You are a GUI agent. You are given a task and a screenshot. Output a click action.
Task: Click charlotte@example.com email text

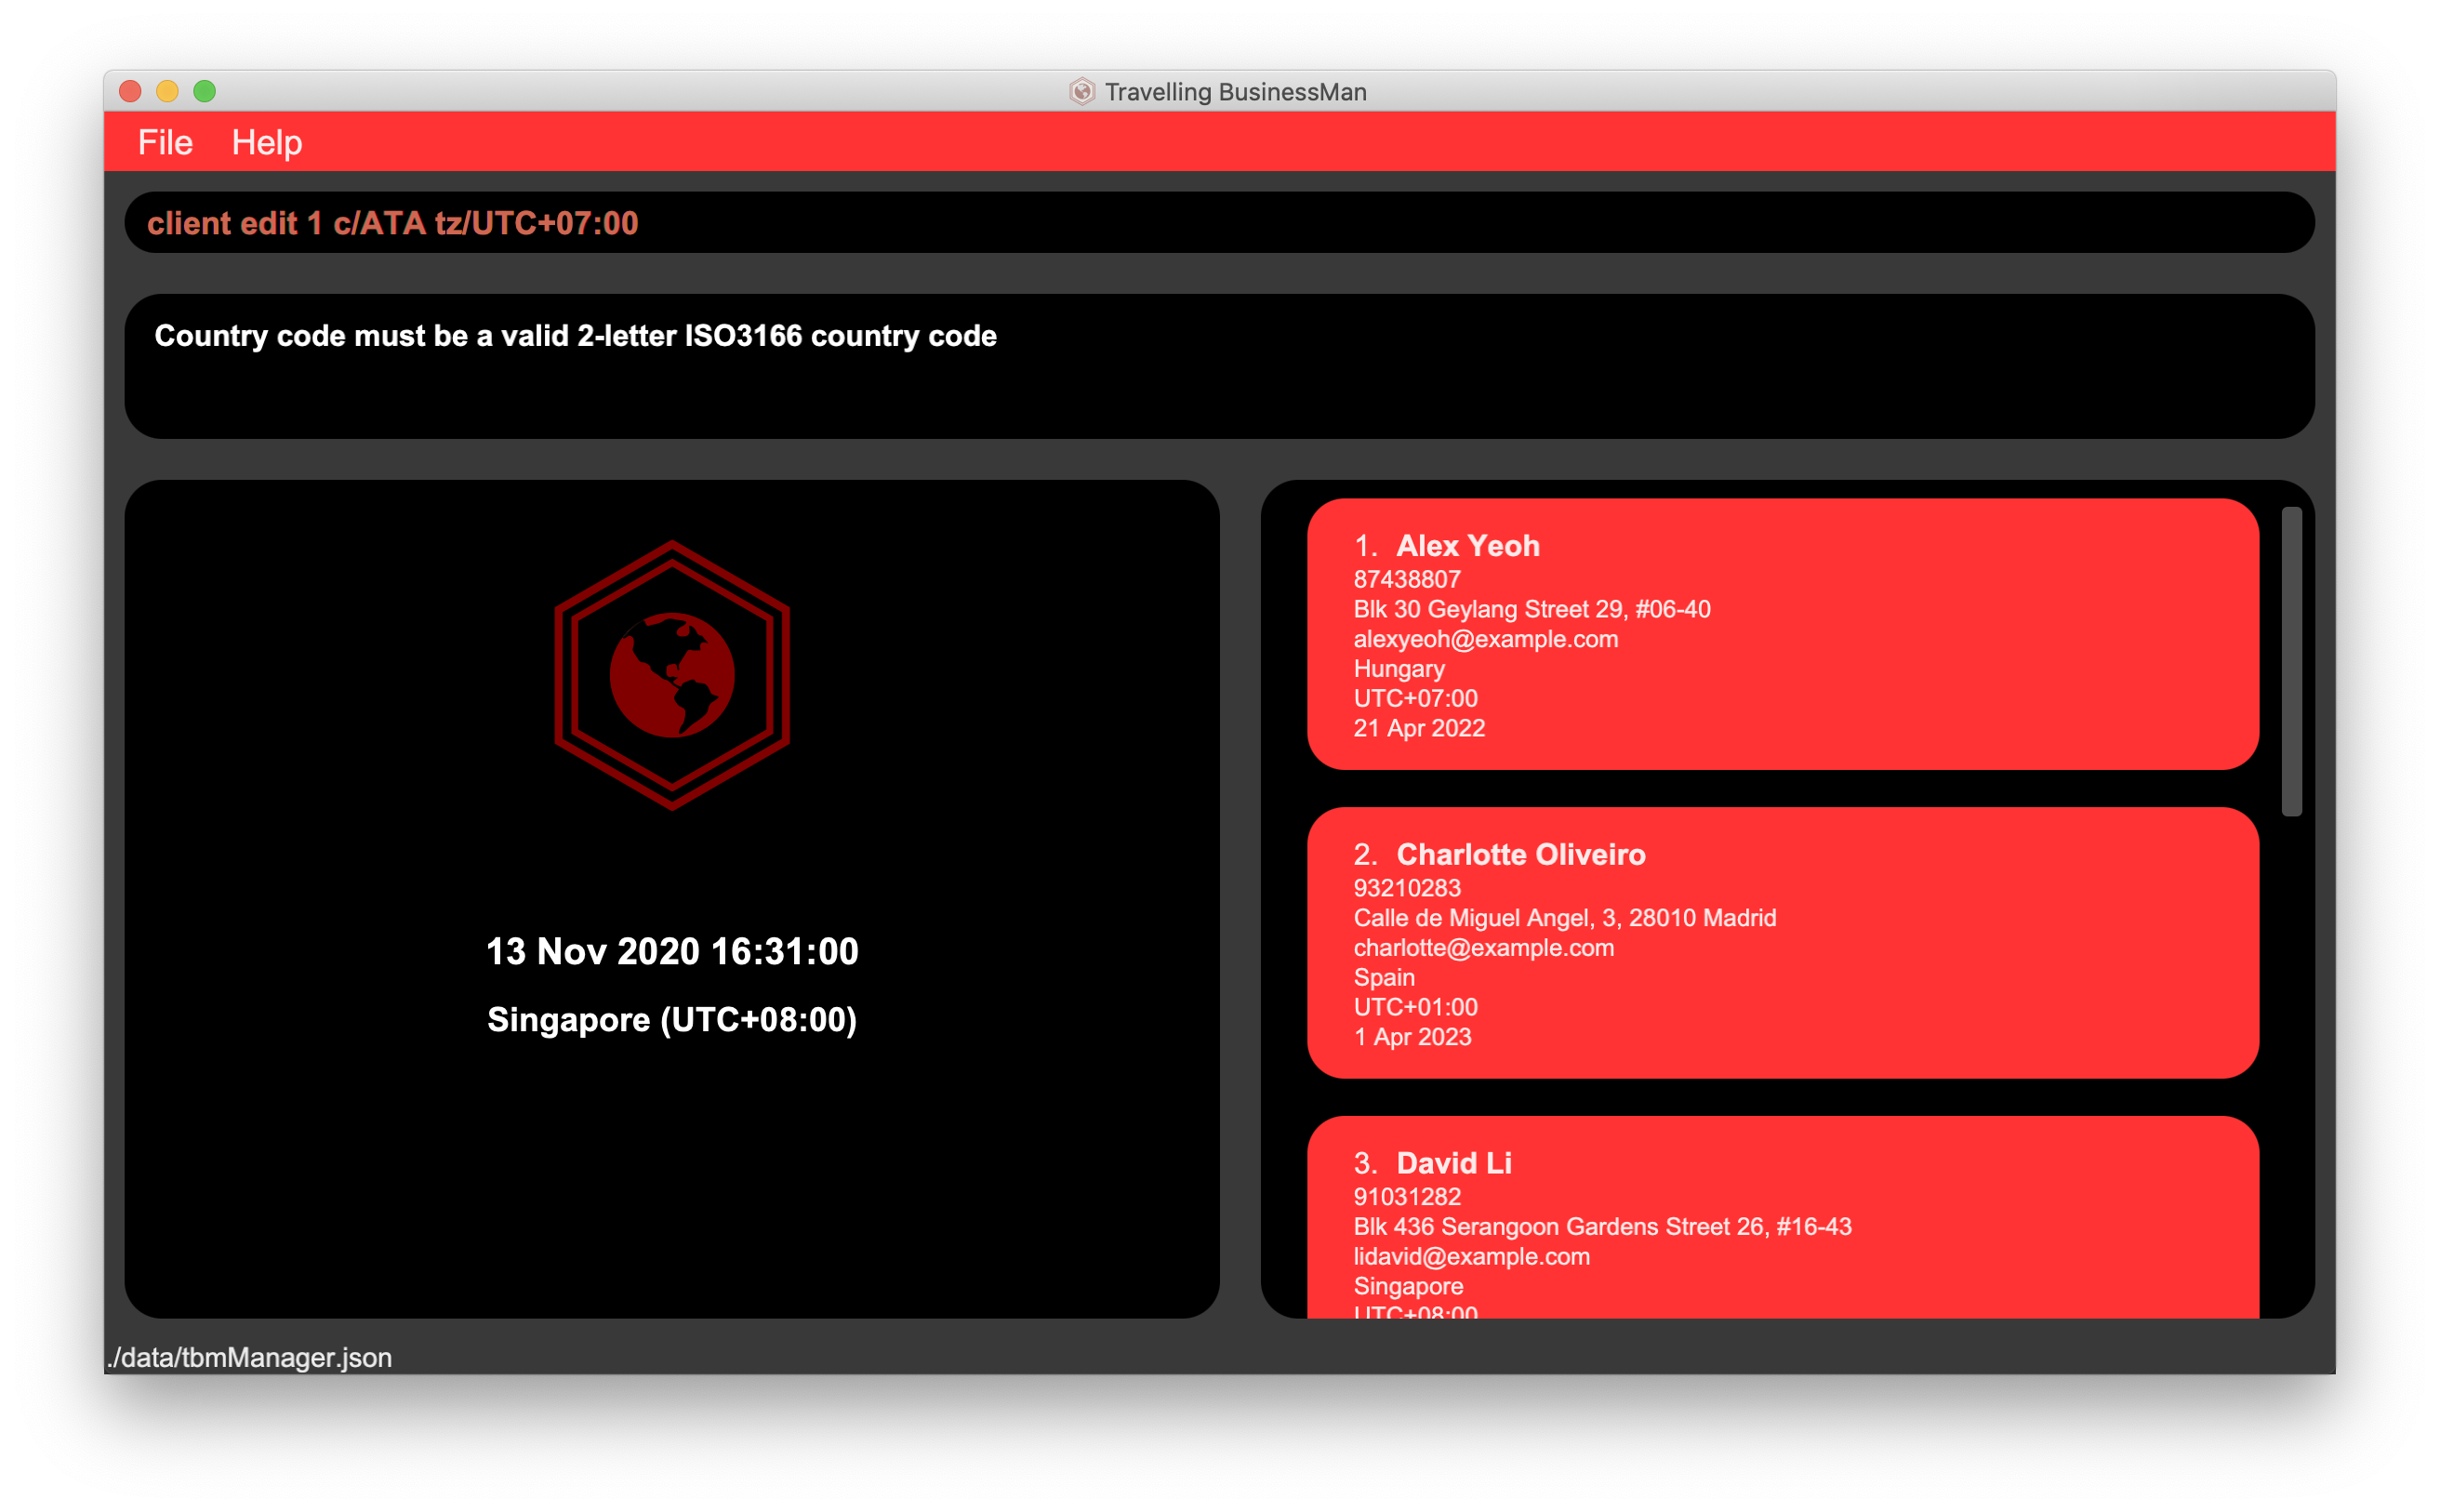[x=1483, y=947]
